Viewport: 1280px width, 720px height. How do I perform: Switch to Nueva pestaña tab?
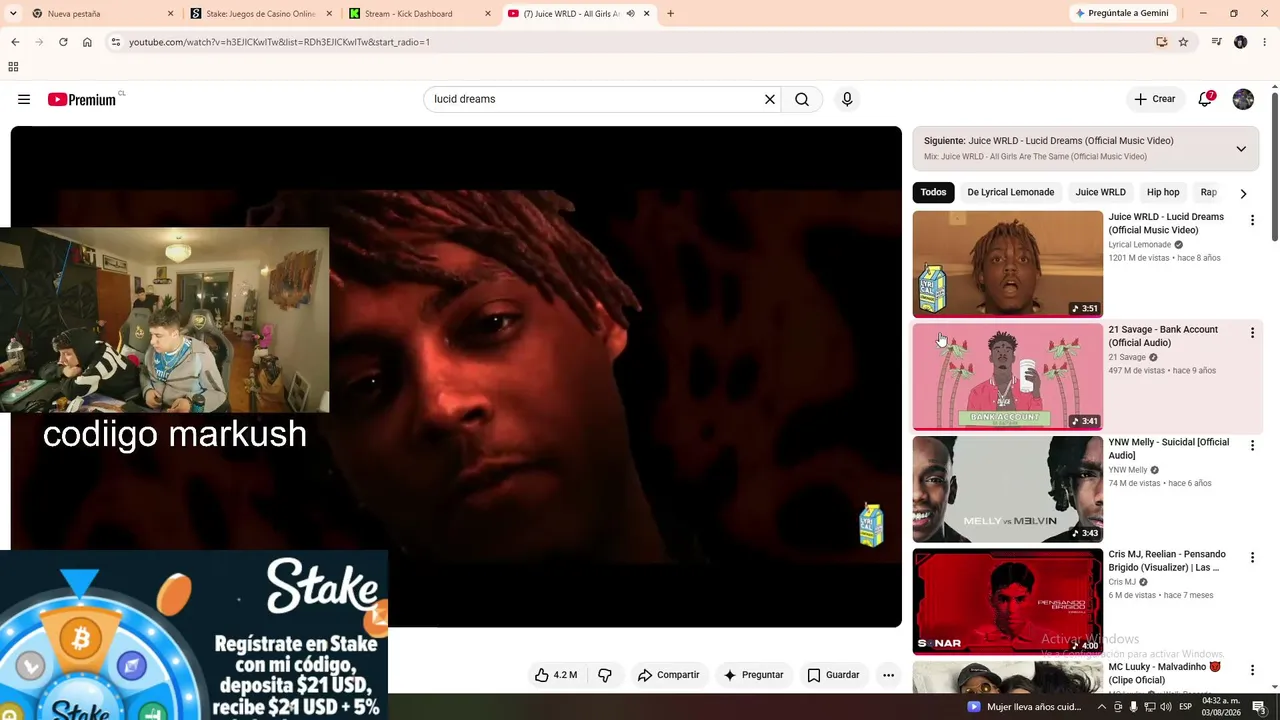[x=103, y=14]
